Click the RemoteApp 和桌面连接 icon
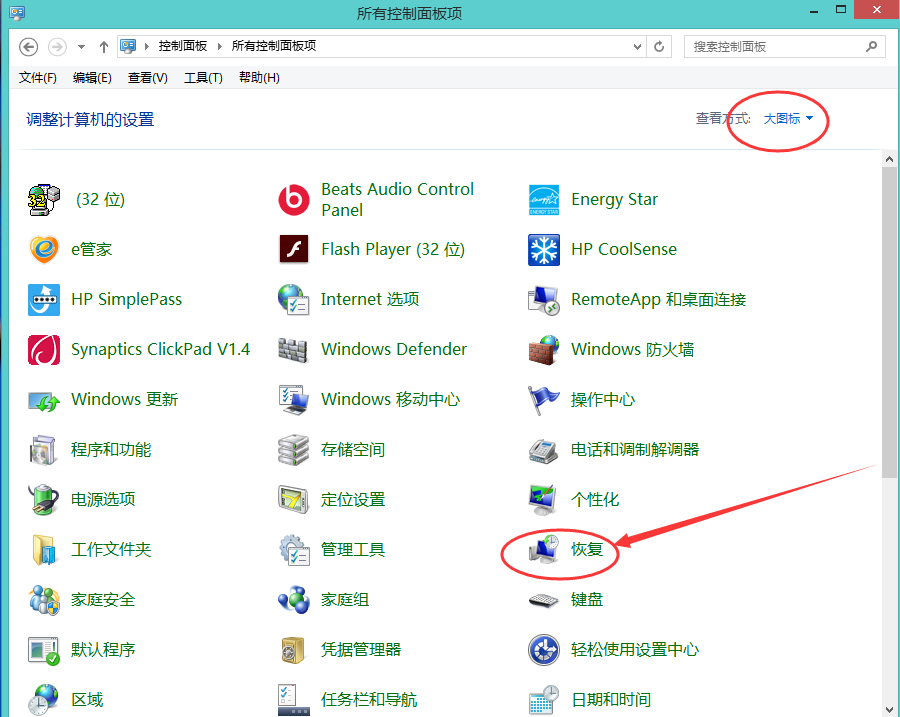This screenshot has width=900, height=717. pos(544,300)
